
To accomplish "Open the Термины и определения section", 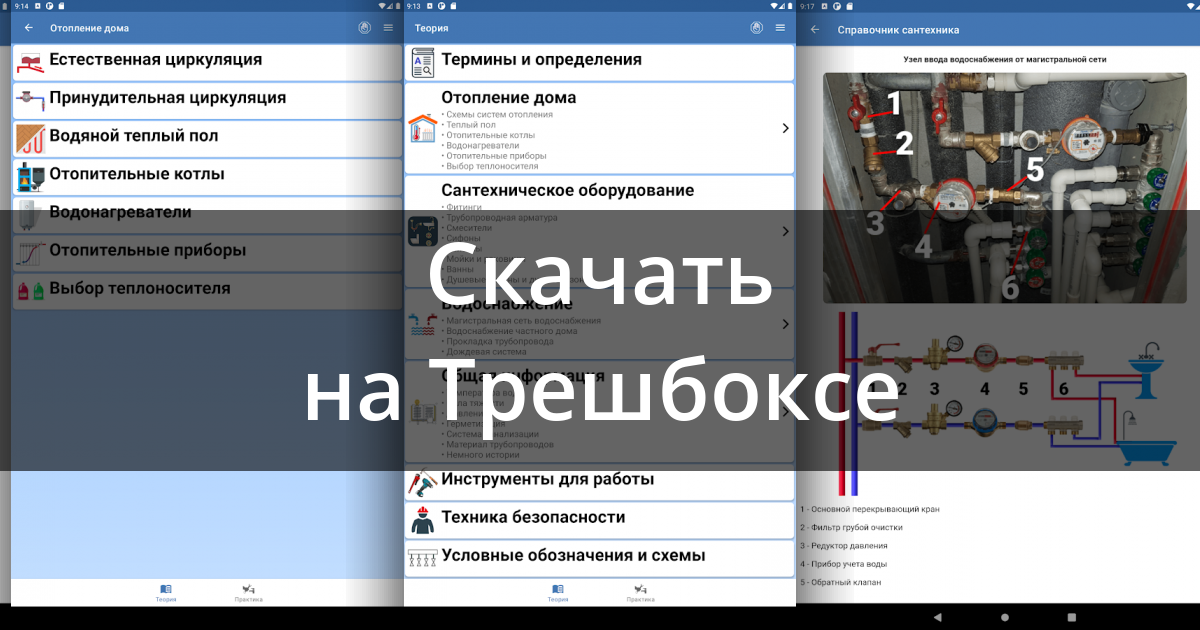I will tap(599, 61).
